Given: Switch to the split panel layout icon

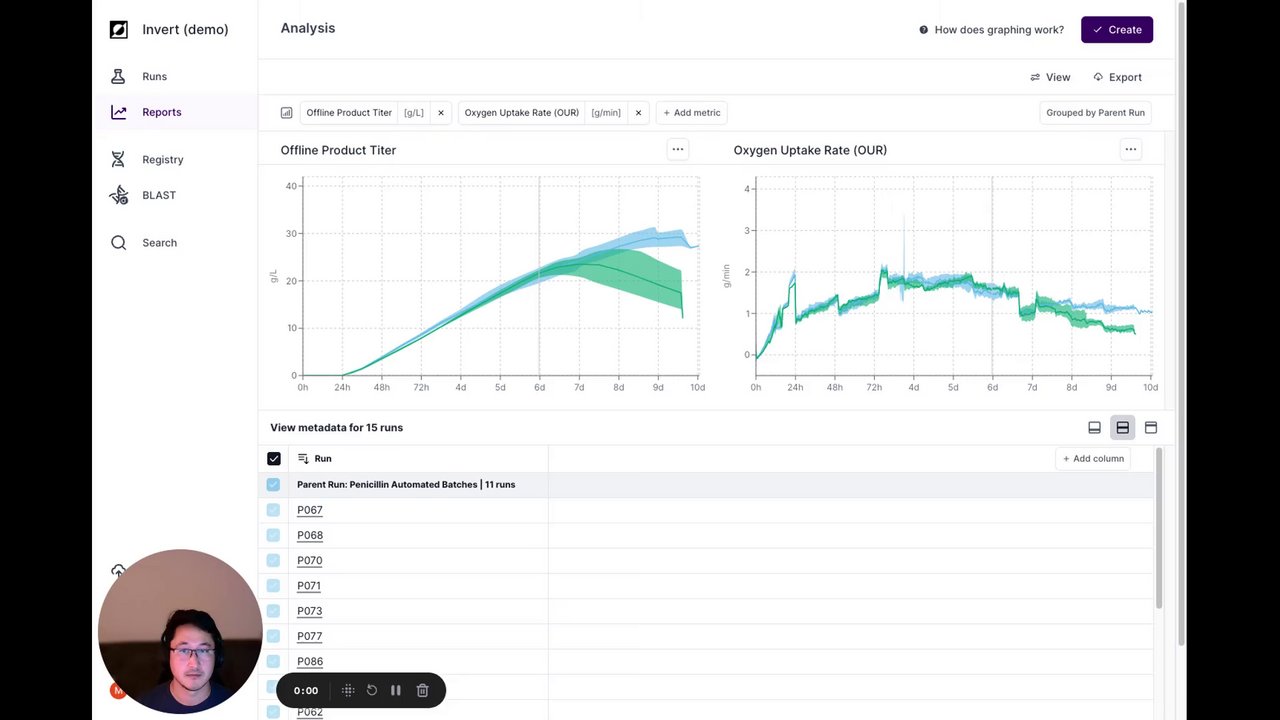Looking at the screenshot, I should (x=1122, y=428).
